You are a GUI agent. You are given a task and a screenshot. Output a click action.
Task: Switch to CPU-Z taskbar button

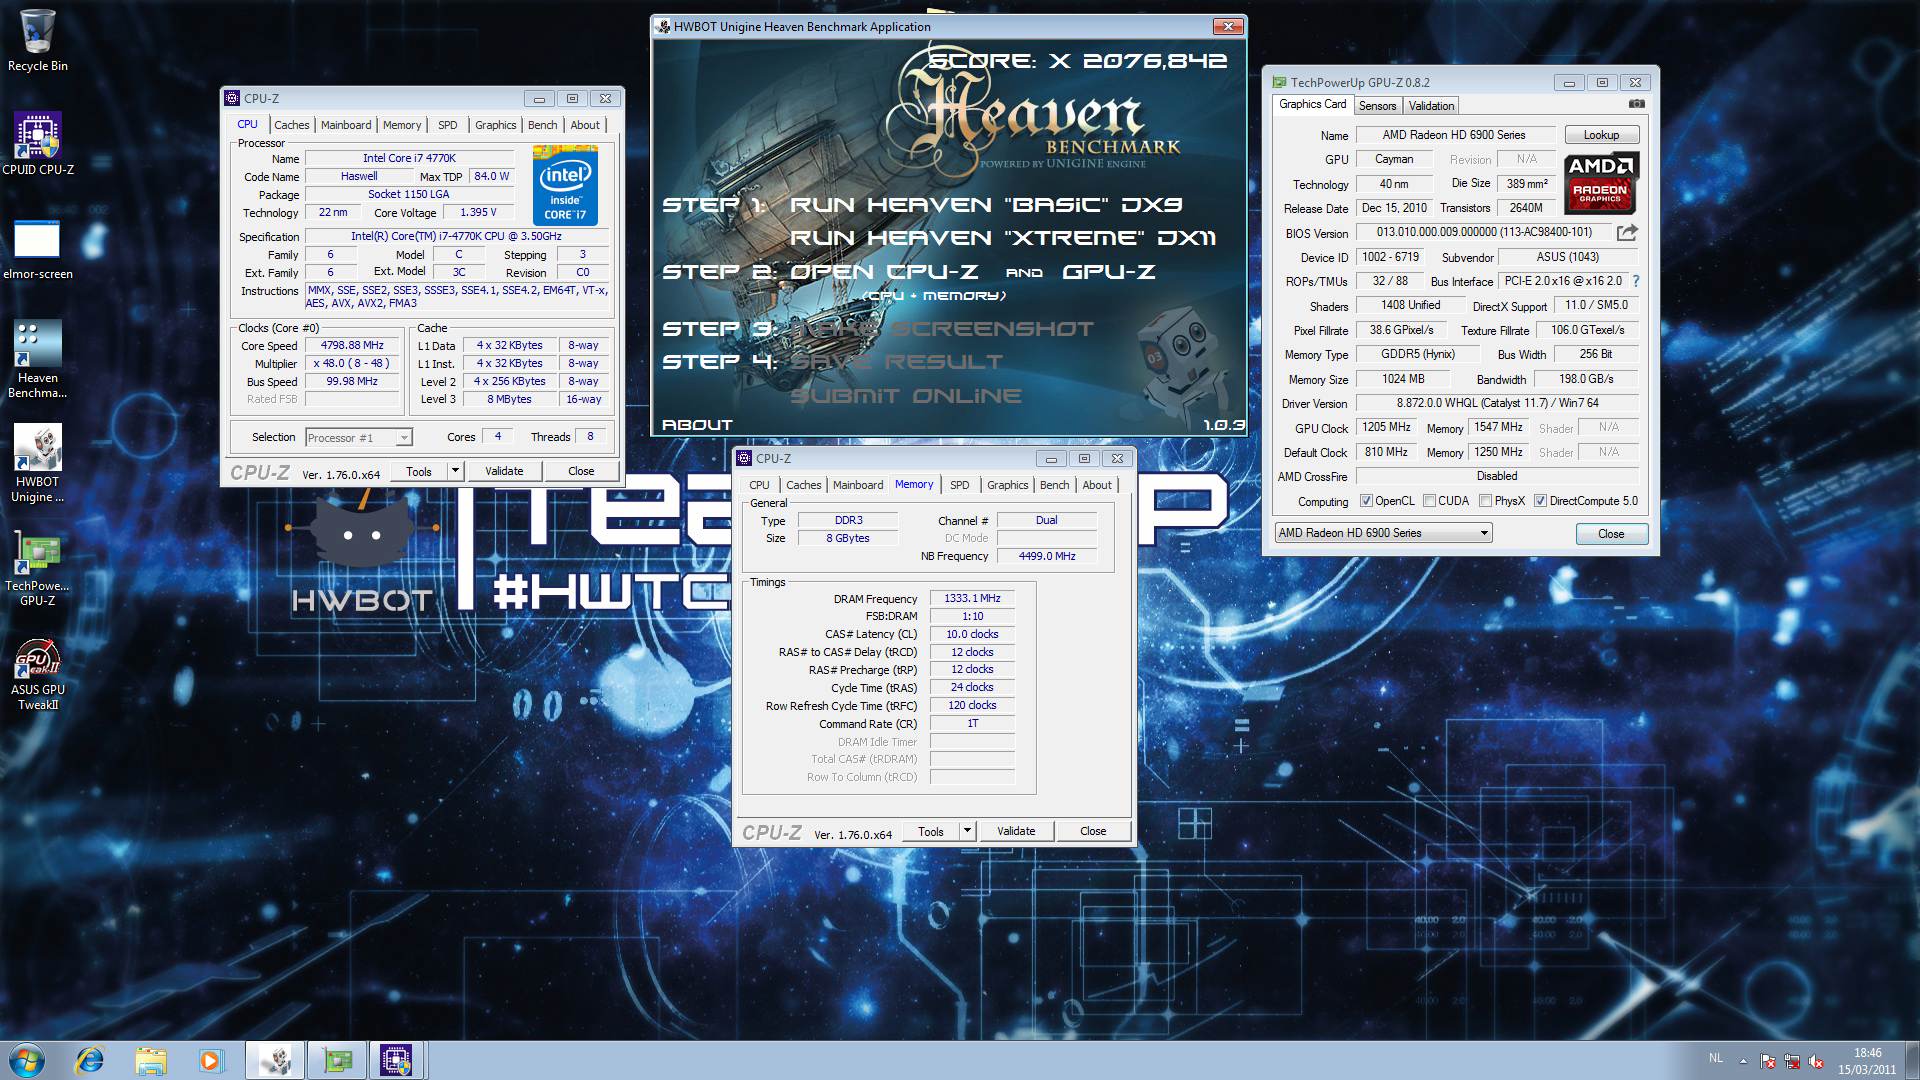[x=397, y=1060]
